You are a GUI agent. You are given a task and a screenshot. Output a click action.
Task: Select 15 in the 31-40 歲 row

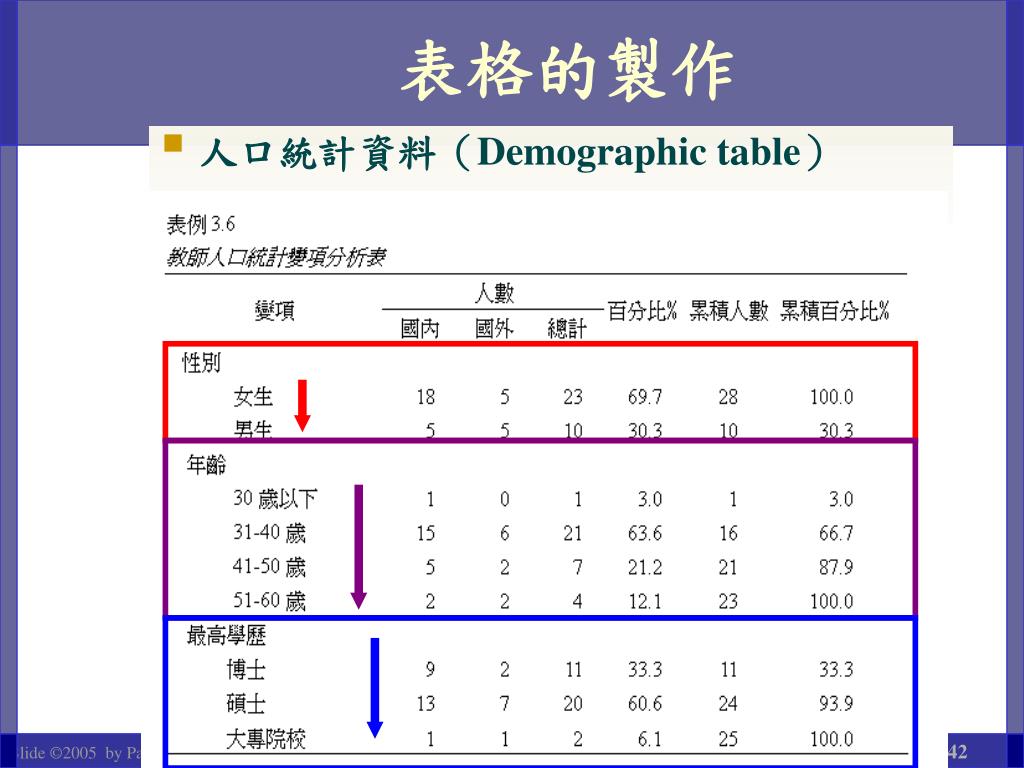point(426,534)
